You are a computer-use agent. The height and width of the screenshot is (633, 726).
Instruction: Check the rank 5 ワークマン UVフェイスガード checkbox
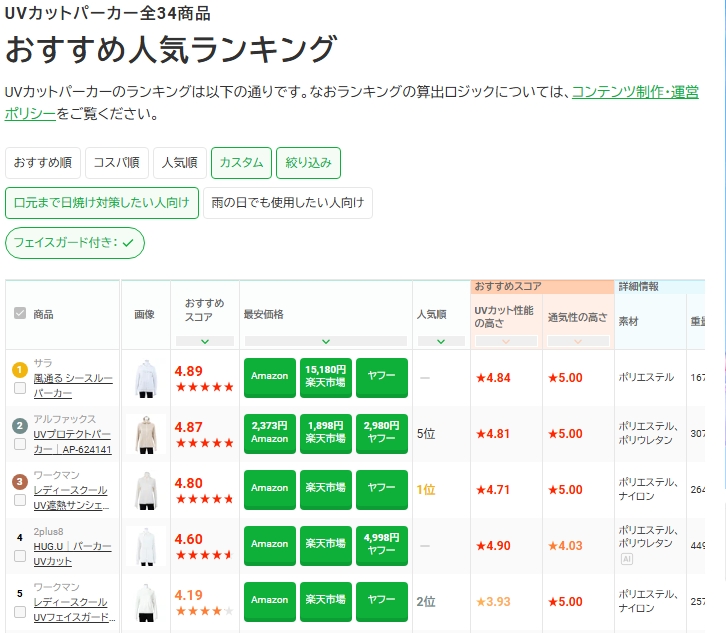[x=20, y=612]
